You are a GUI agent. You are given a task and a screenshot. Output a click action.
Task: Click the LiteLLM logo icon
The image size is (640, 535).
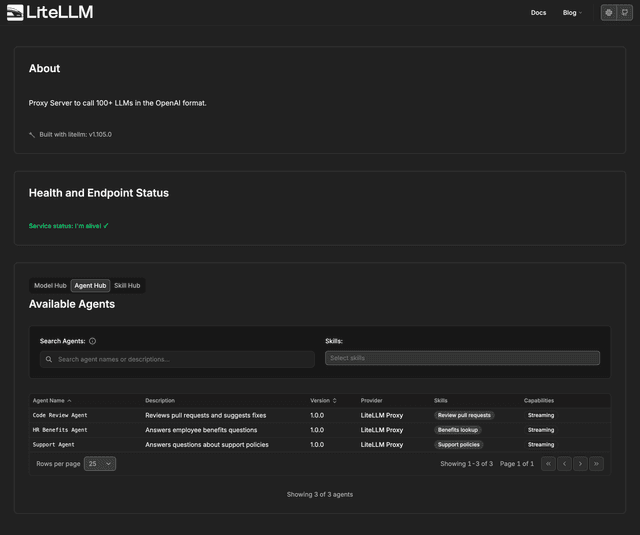point(15,13)
